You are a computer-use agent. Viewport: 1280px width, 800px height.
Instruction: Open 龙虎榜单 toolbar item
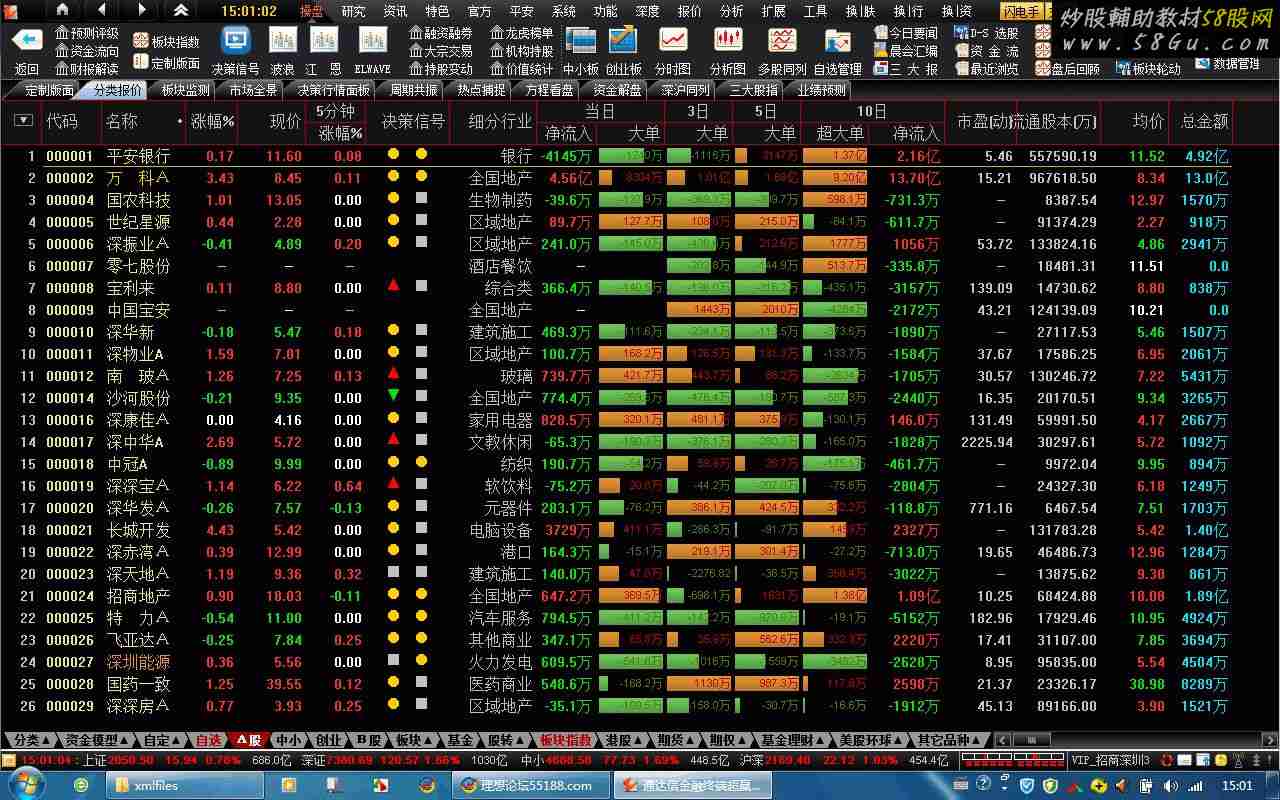pyautogui.click(x=521, y=33)
